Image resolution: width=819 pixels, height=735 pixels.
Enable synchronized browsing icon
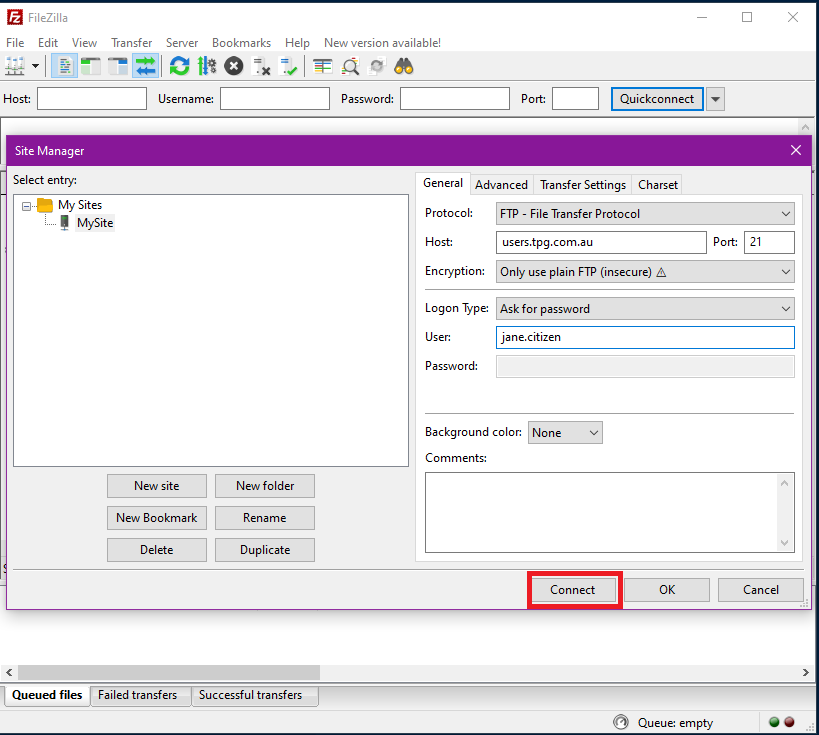(x=378, y=65)
